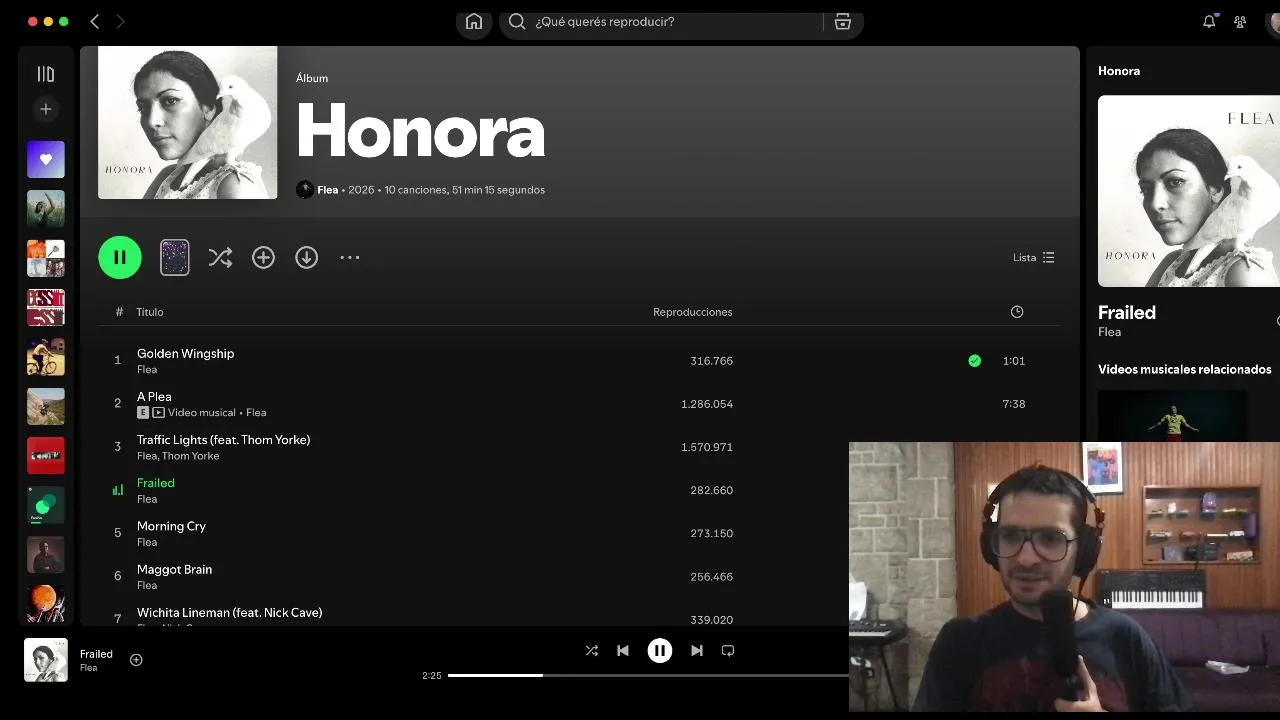Click the duration clock column header
This screenshot has width=1280, height=720.
(1017, 312)
